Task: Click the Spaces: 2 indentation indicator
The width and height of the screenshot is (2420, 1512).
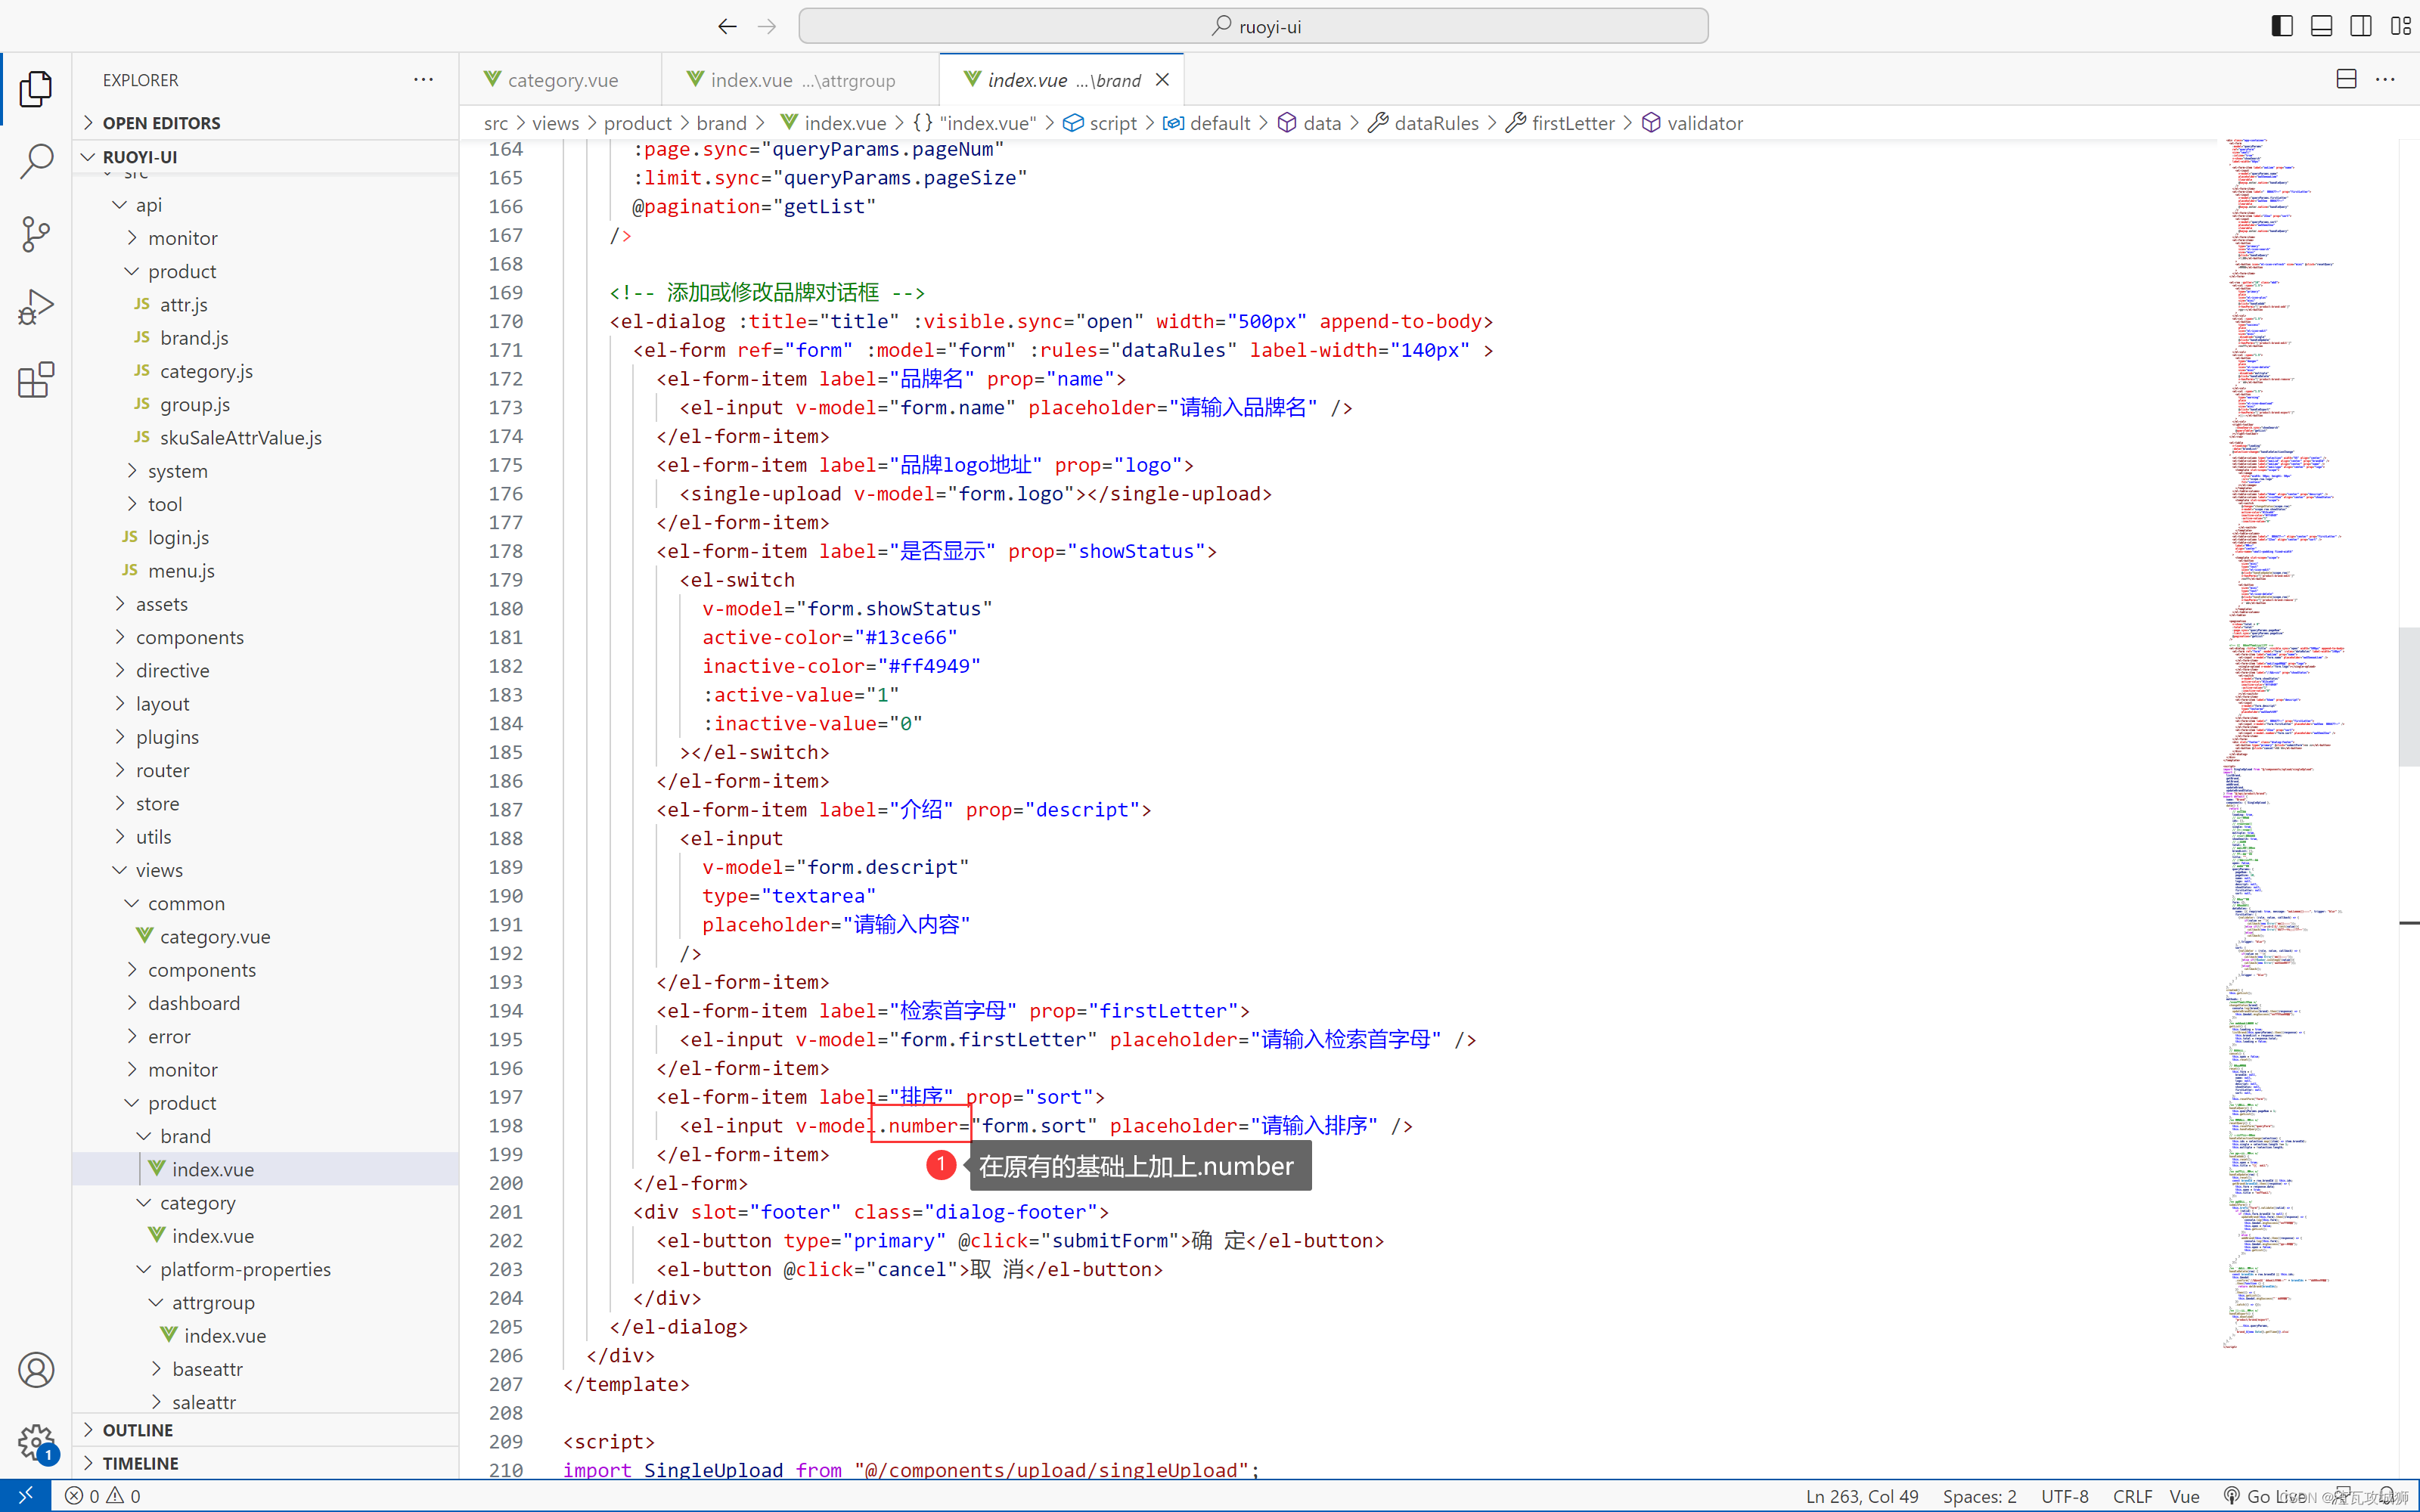Action: coord(1979,1496)
